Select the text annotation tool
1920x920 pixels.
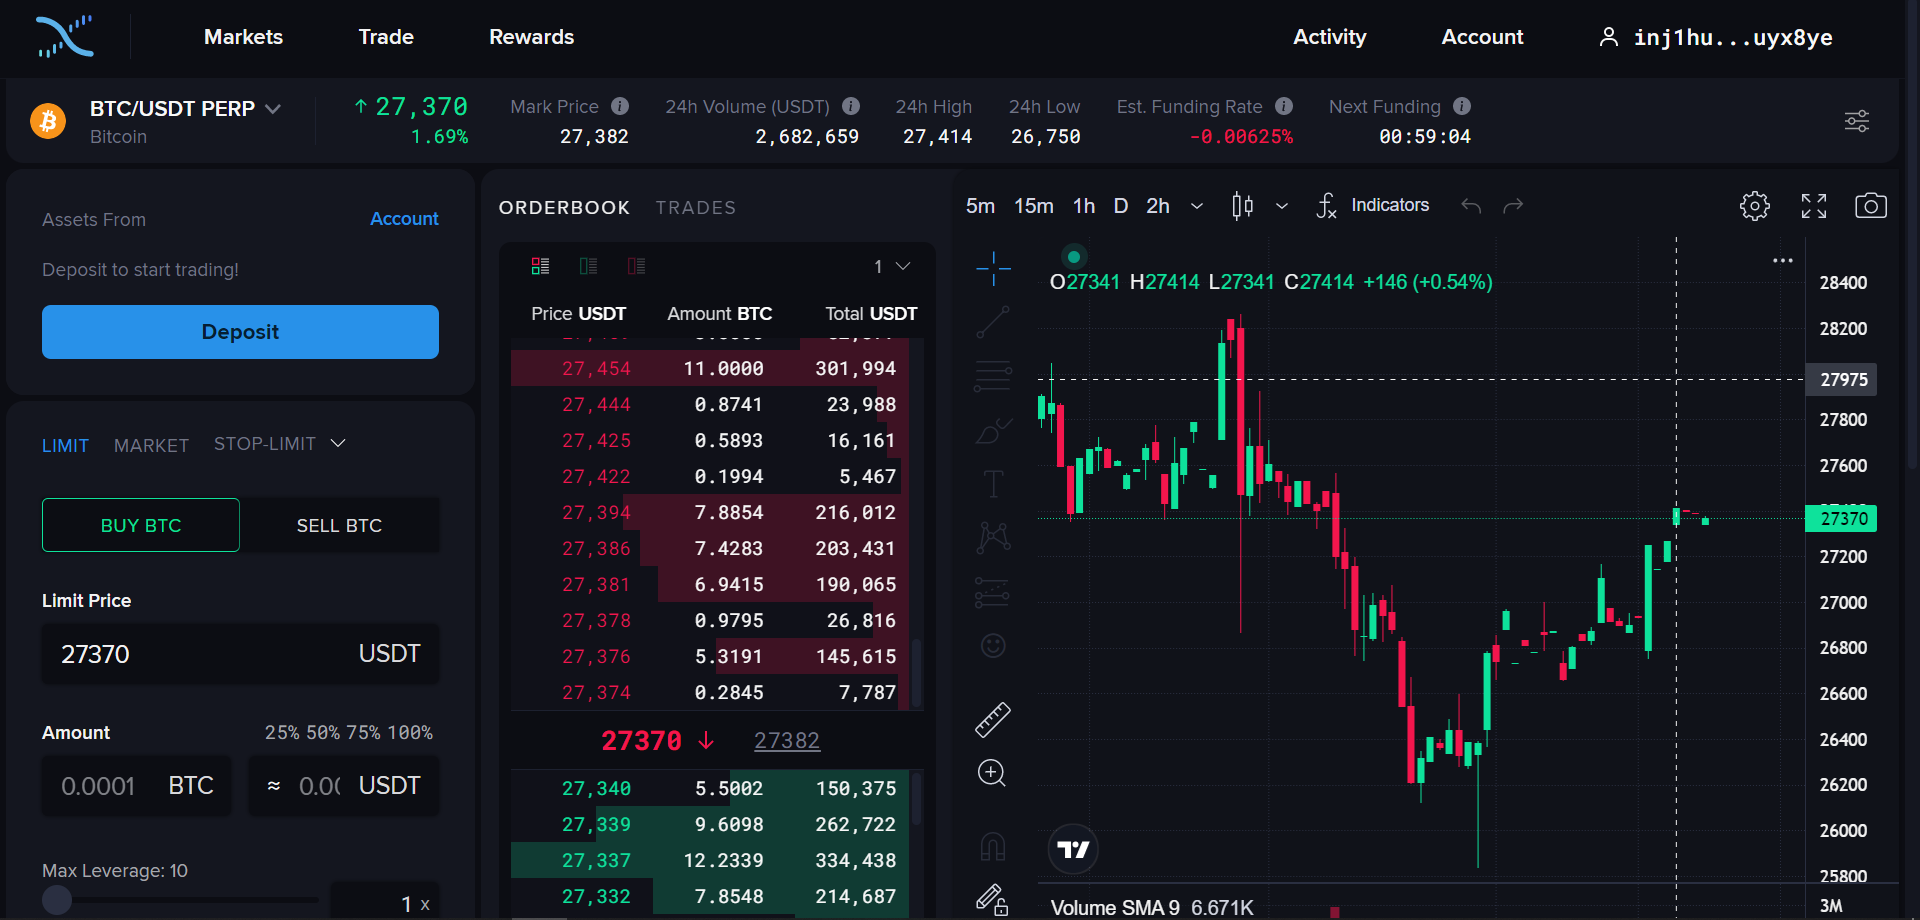[x=993, y=484]
